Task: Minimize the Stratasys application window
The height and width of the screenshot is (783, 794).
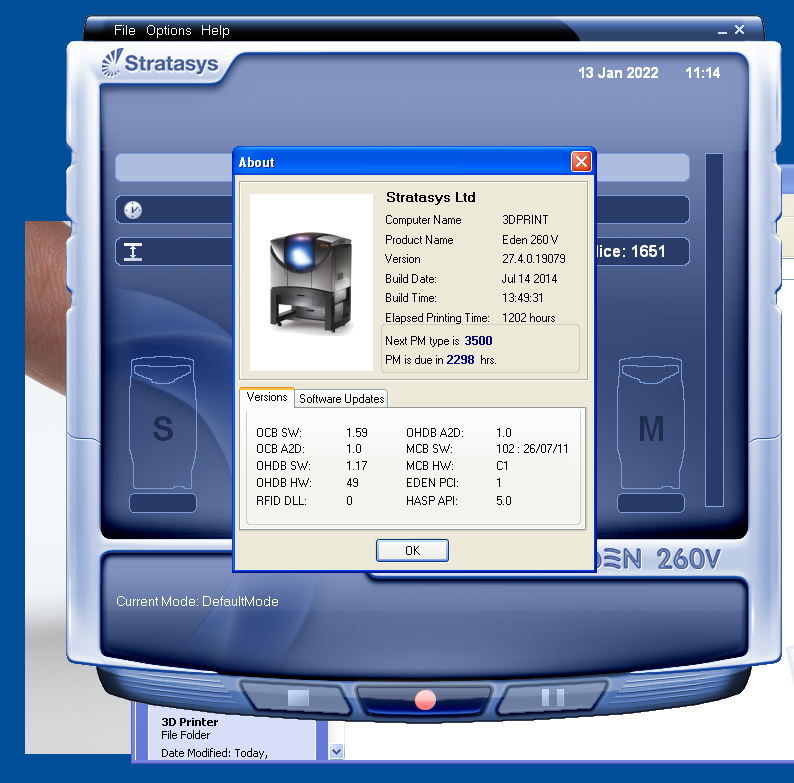Action: (x=723, y=31)
